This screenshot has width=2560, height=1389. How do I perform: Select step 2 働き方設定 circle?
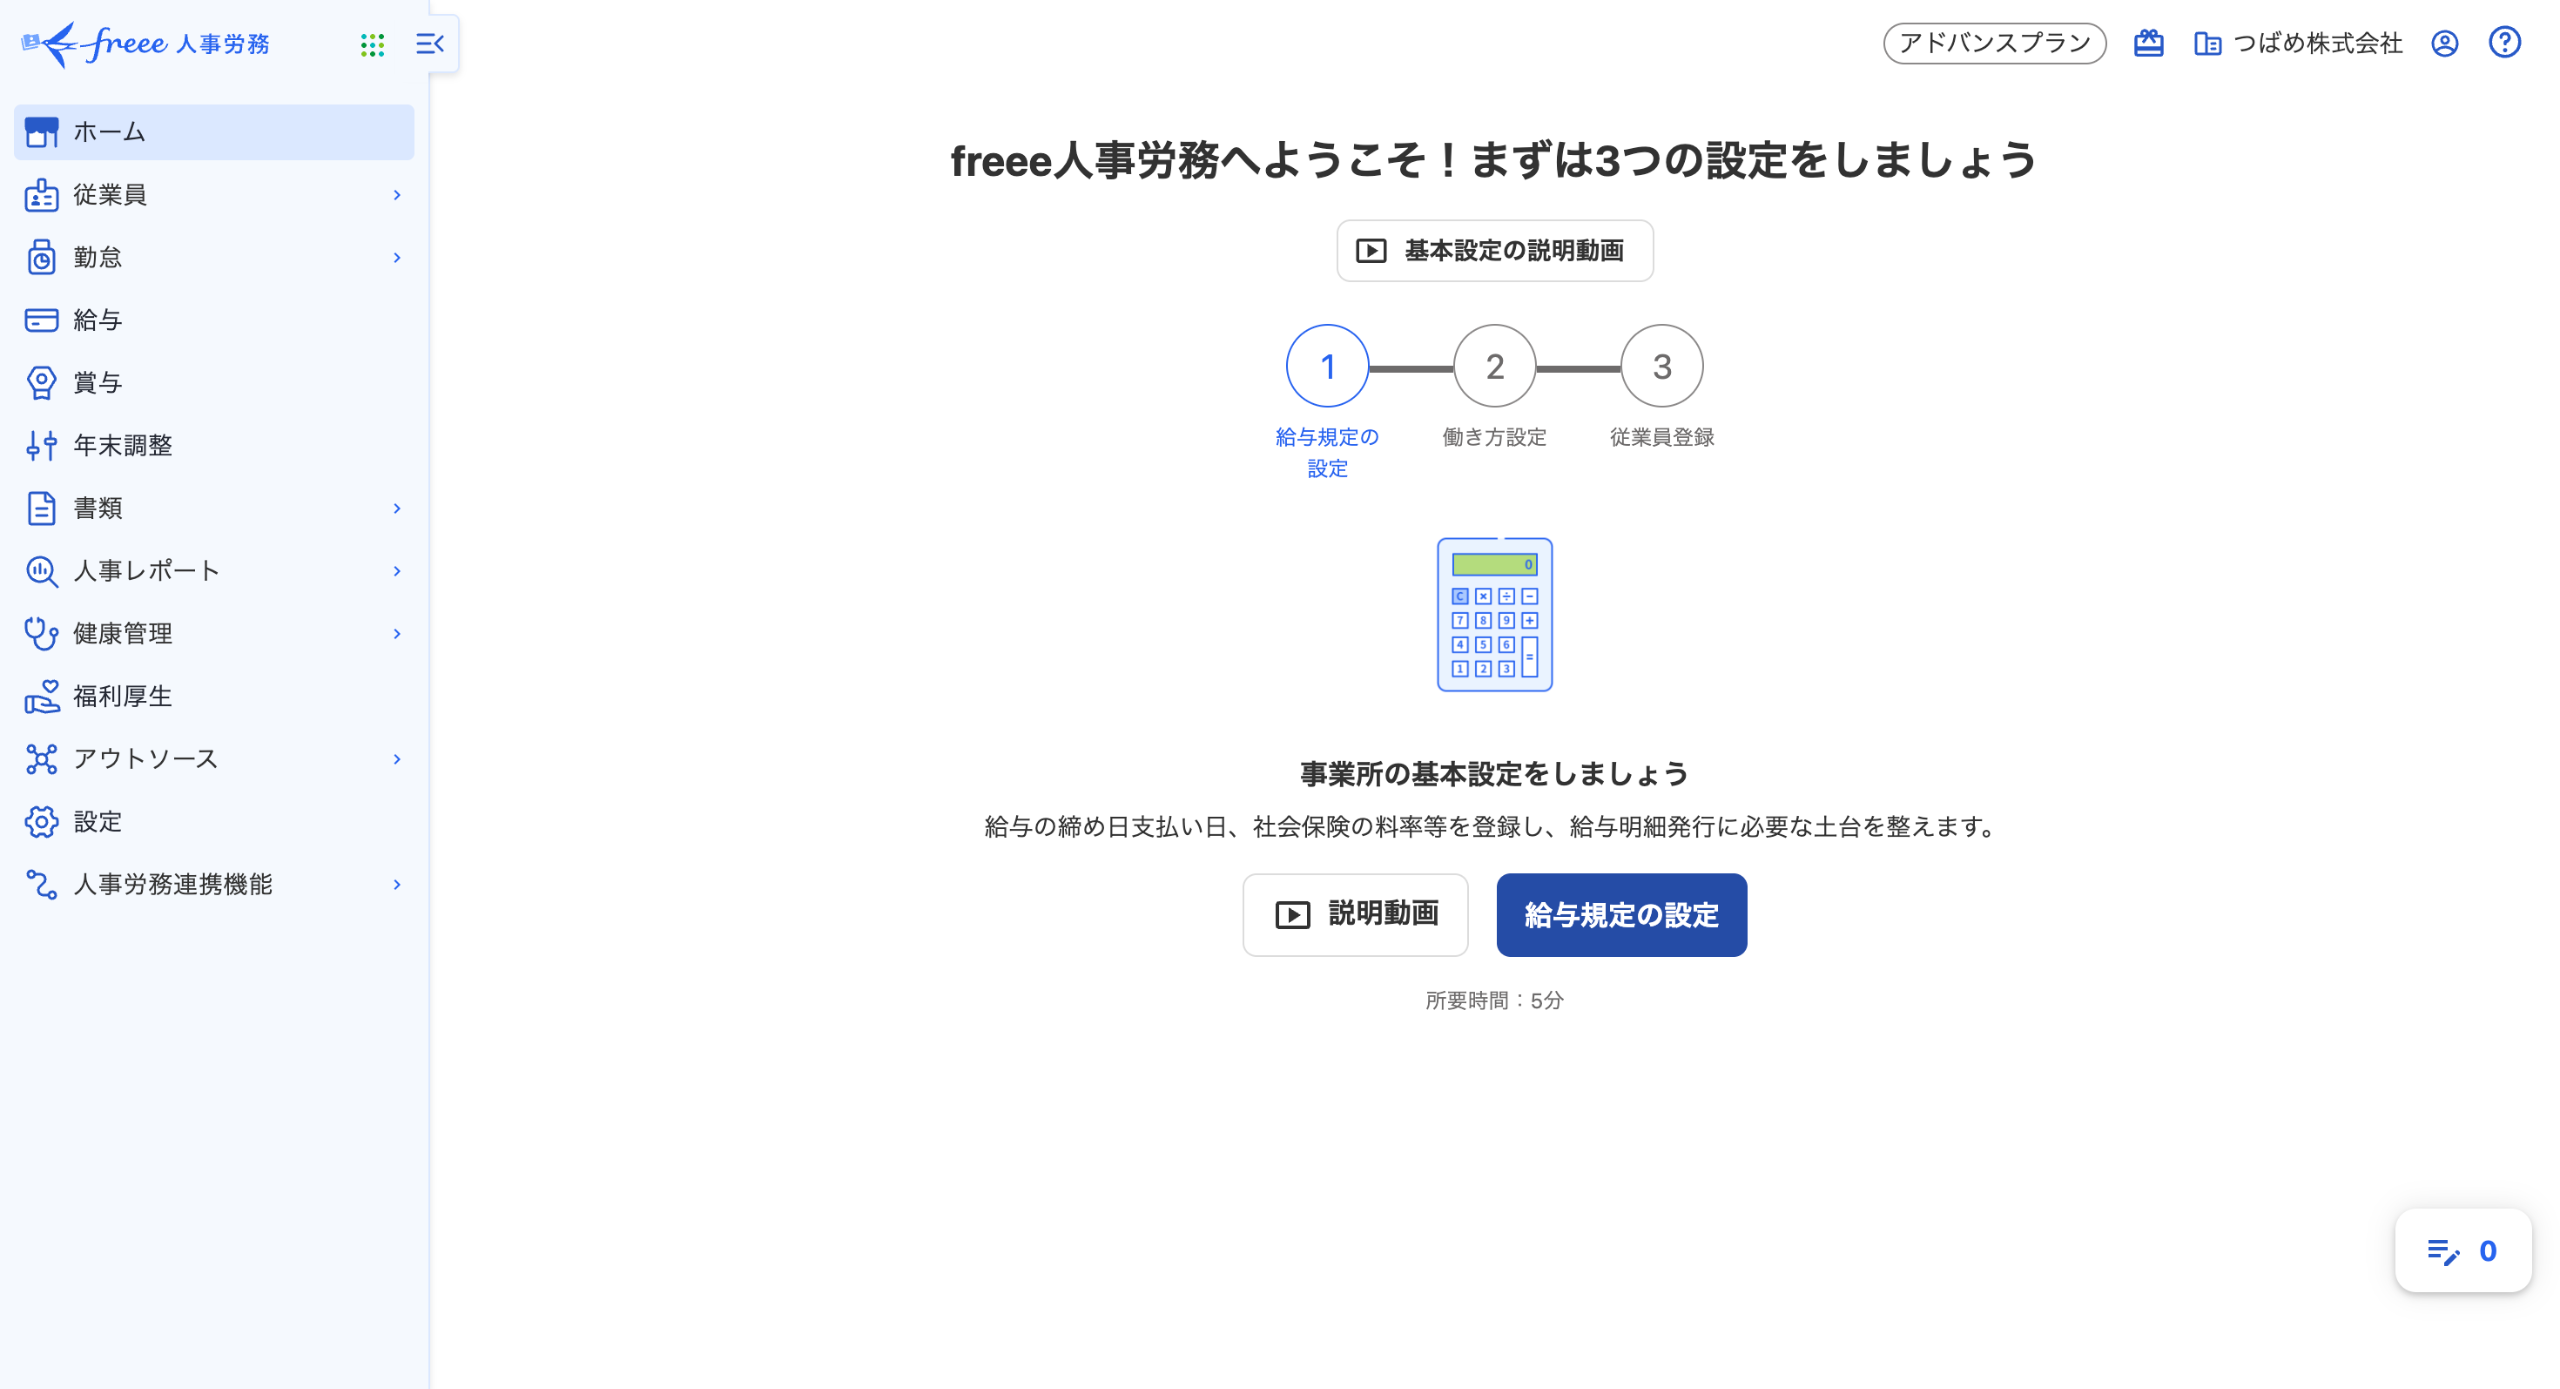(1494, 366)
